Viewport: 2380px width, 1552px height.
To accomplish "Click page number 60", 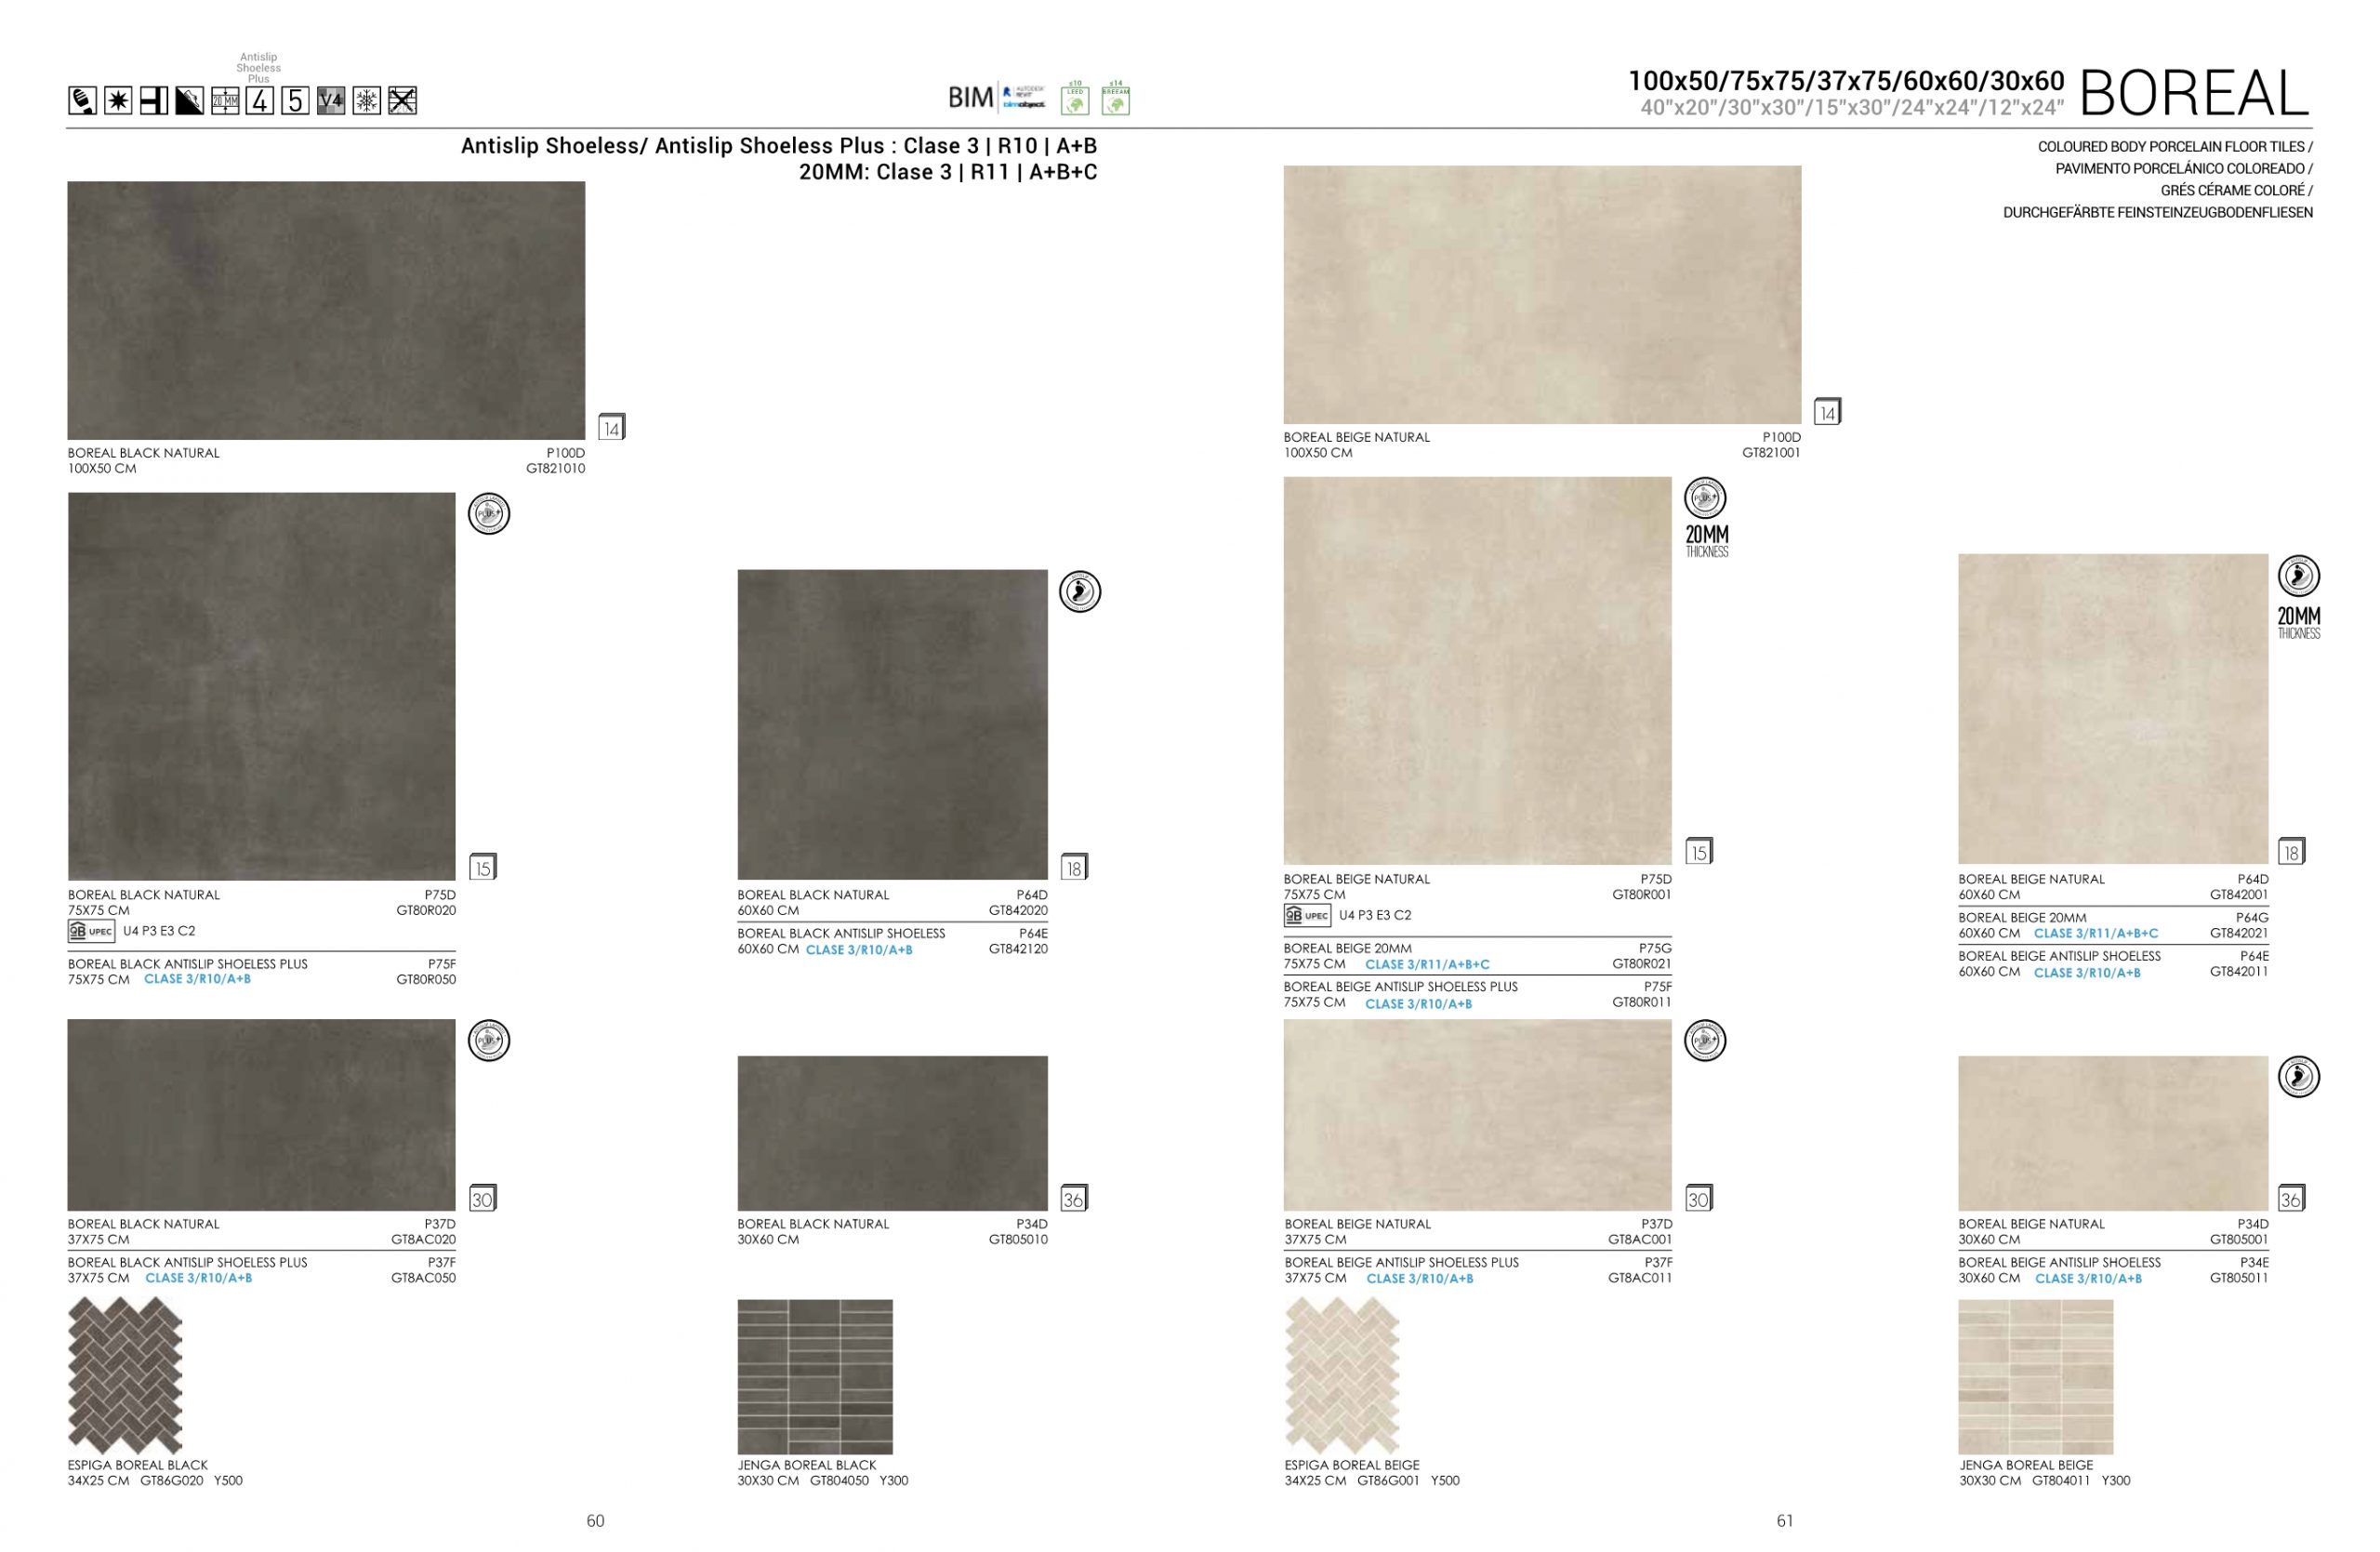I will 595,1521.
